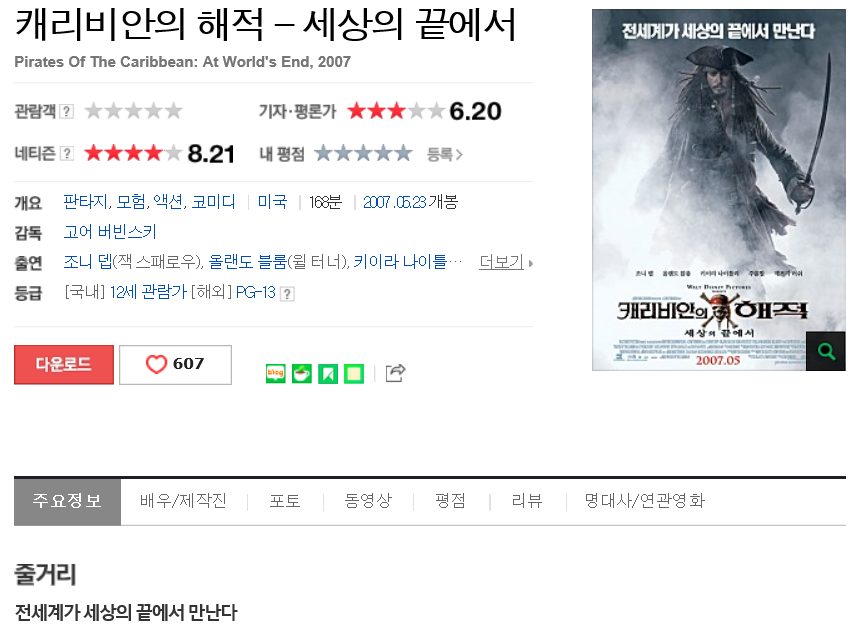This screenshot has width=856, height=624.
Task: Open the share arrow icon
Action: (395, 373)
